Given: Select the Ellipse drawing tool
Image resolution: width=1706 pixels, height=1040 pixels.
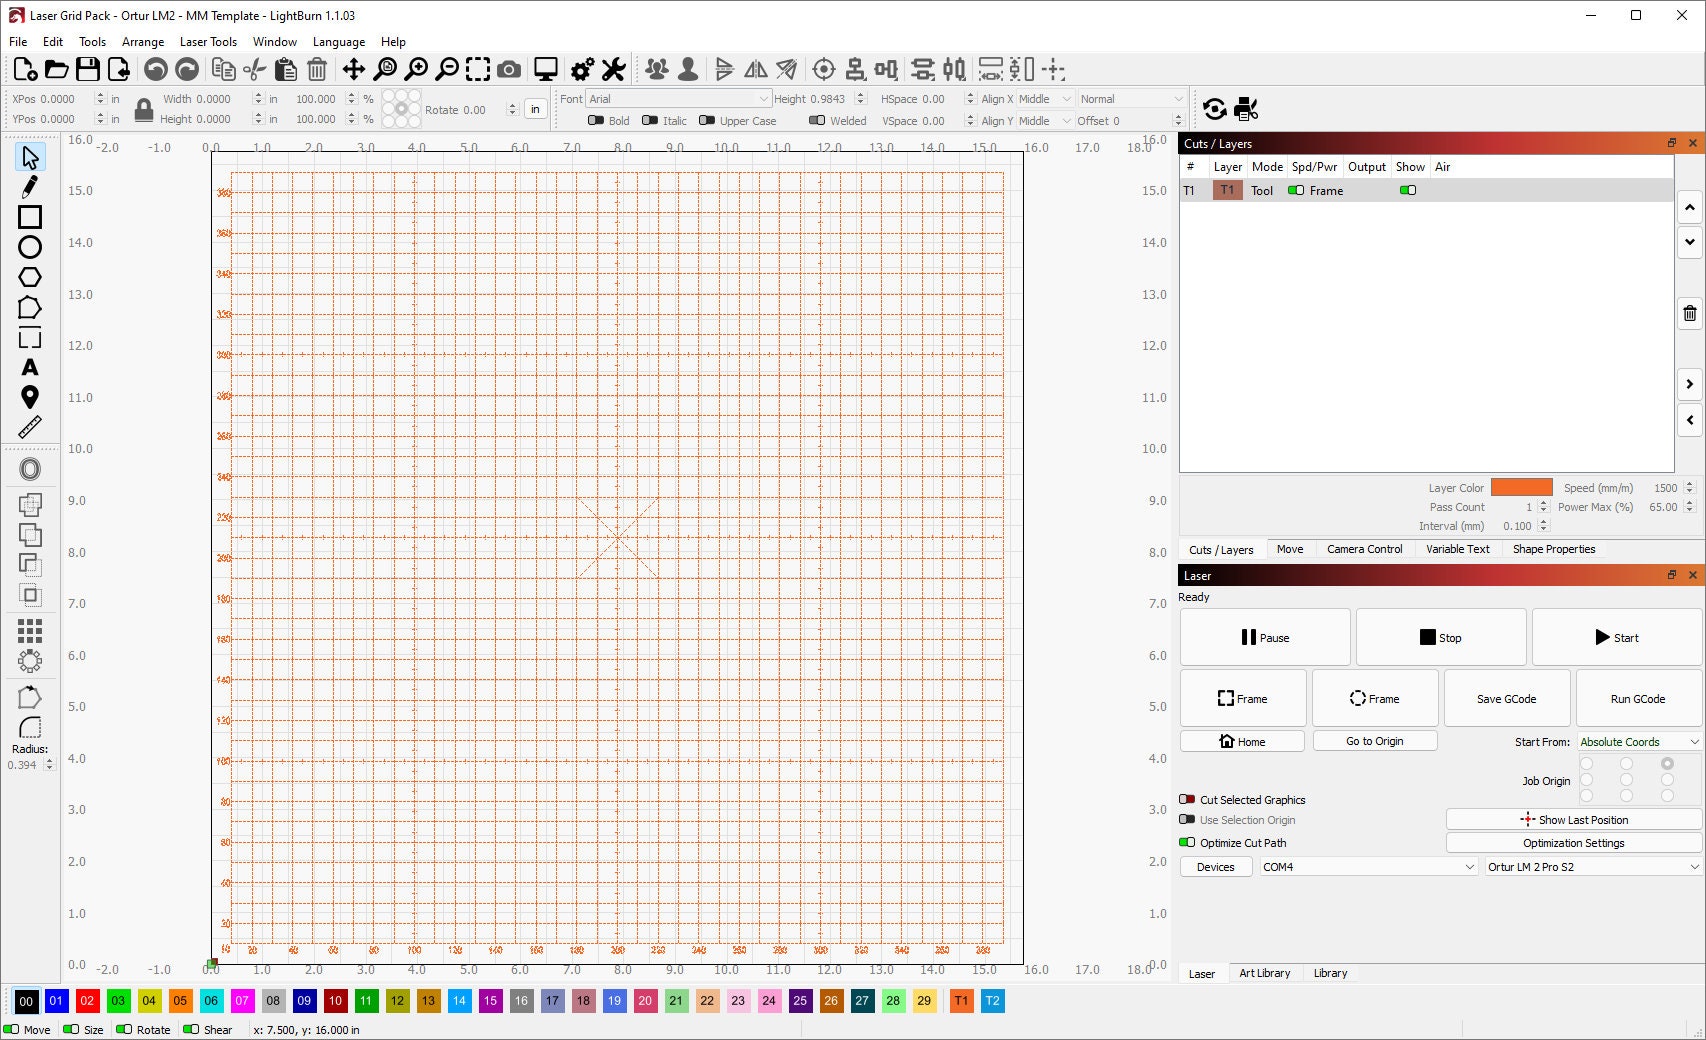Looking at the screenshot, I should (x=30, y=247).
